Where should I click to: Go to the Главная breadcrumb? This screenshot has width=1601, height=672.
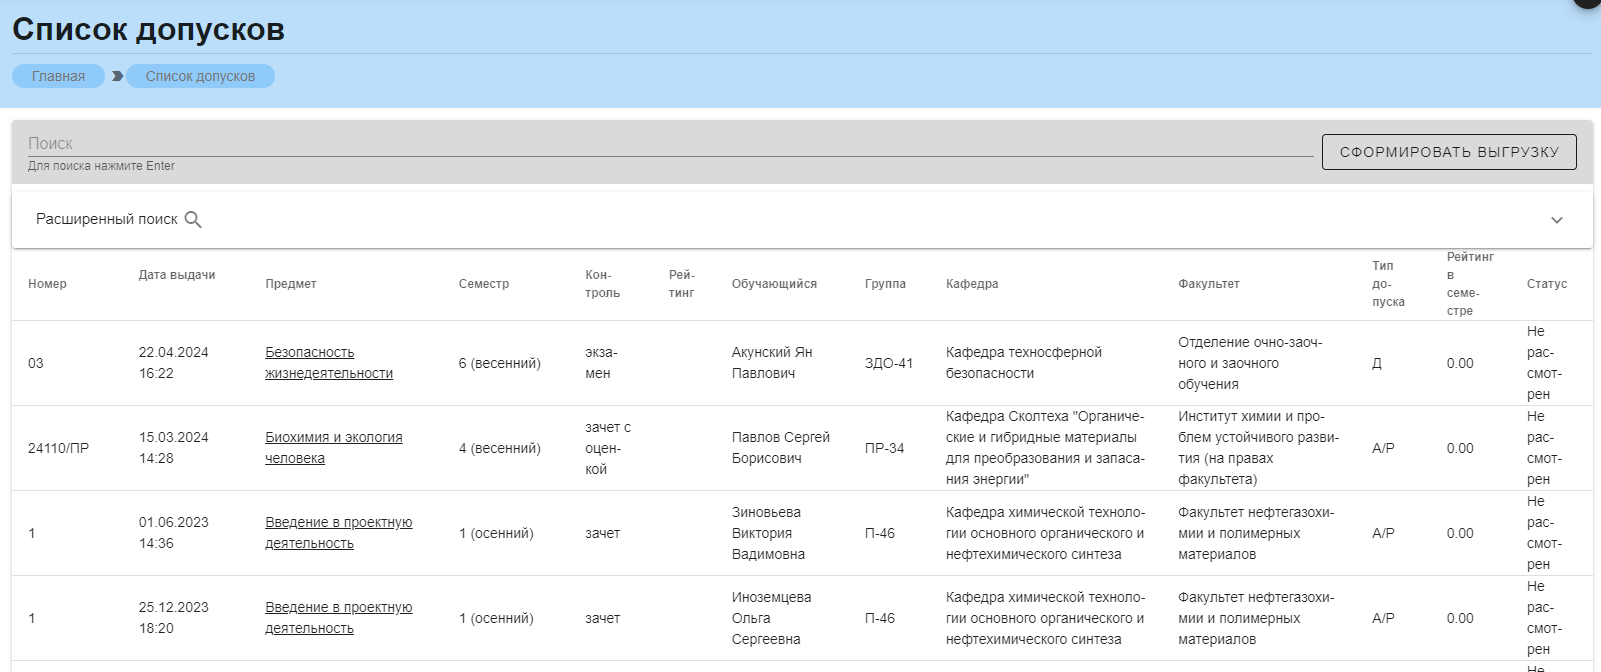pos(58,76)
